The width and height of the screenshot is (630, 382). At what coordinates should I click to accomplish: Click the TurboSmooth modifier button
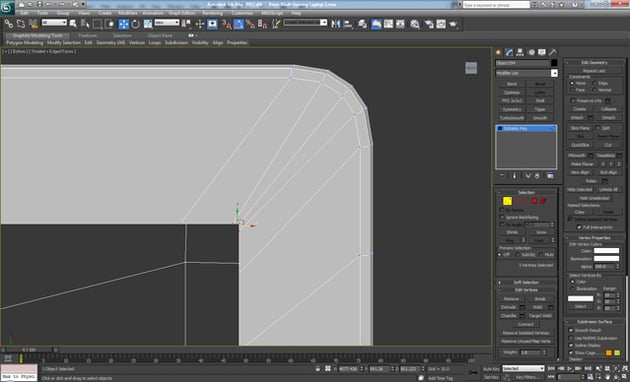click(x=512, y=118)
